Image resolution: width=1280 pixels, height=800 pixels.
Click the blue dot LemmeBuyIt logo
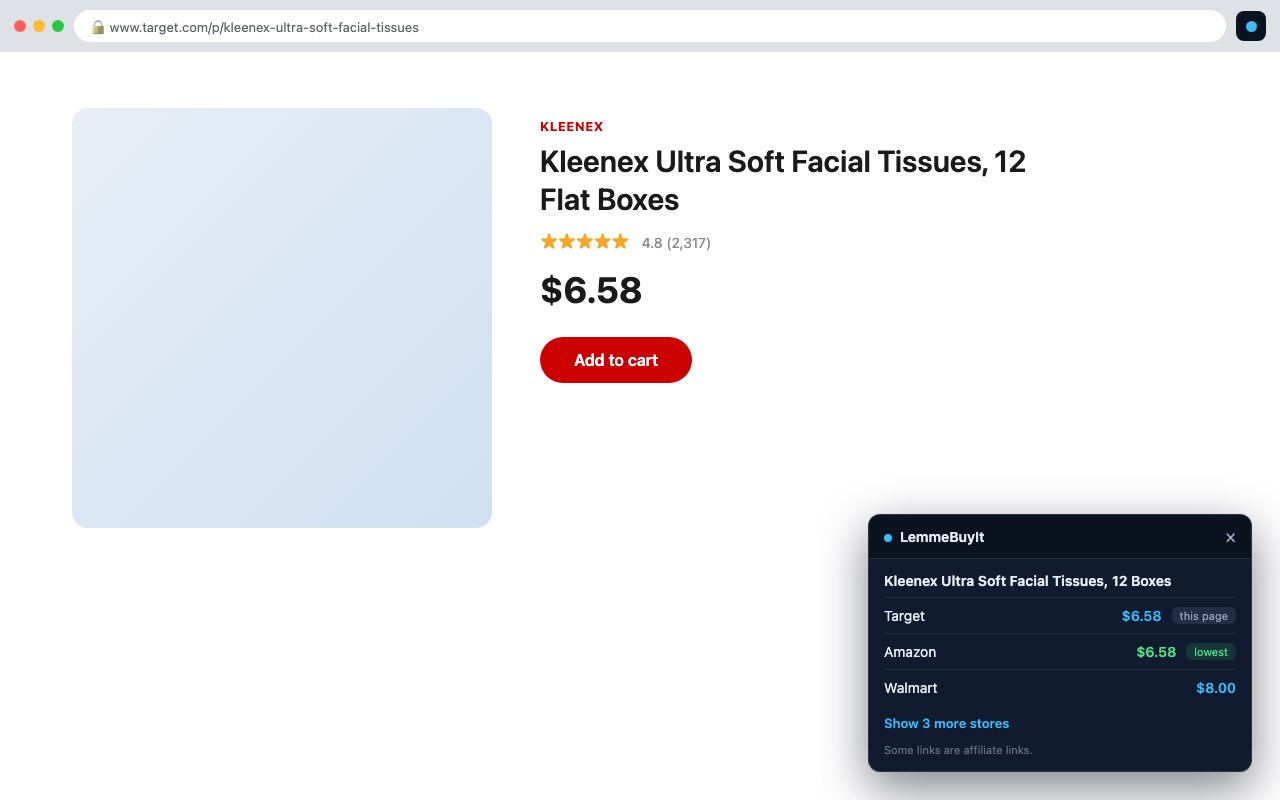coord(888,538)
